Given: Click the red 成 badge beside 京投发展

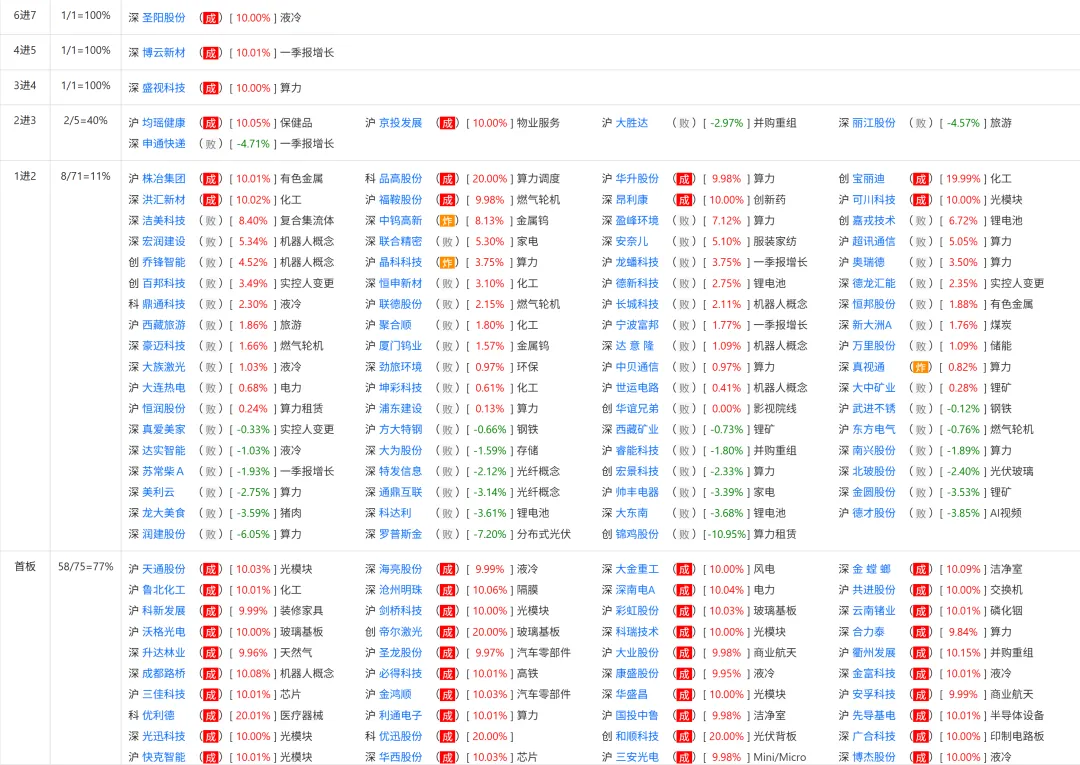Looking at the screenshot, I should [x=448, y=123].
